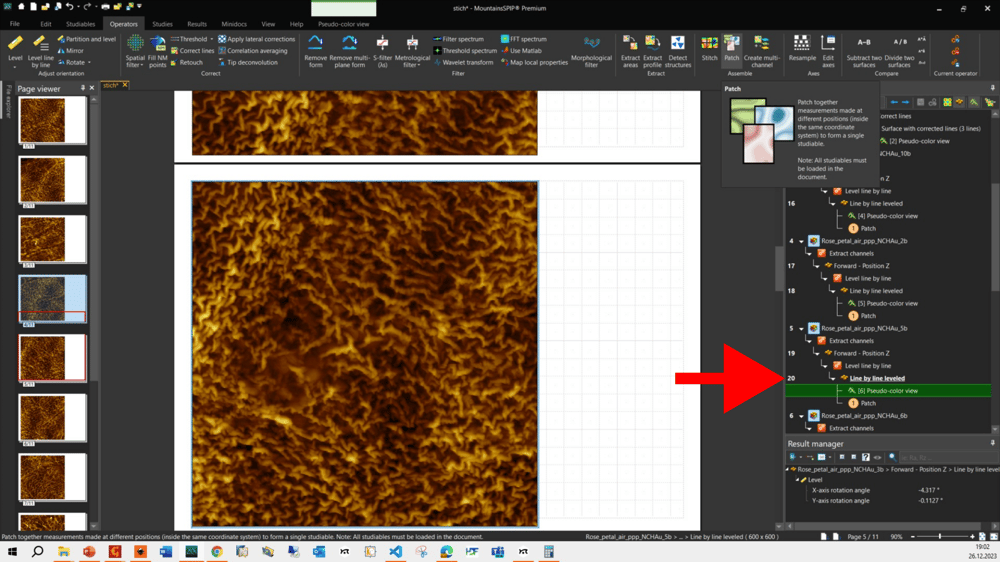1000x562 pixels.
Task: Open the File menu
Action: pyautogui.click(x=14, y=24)
